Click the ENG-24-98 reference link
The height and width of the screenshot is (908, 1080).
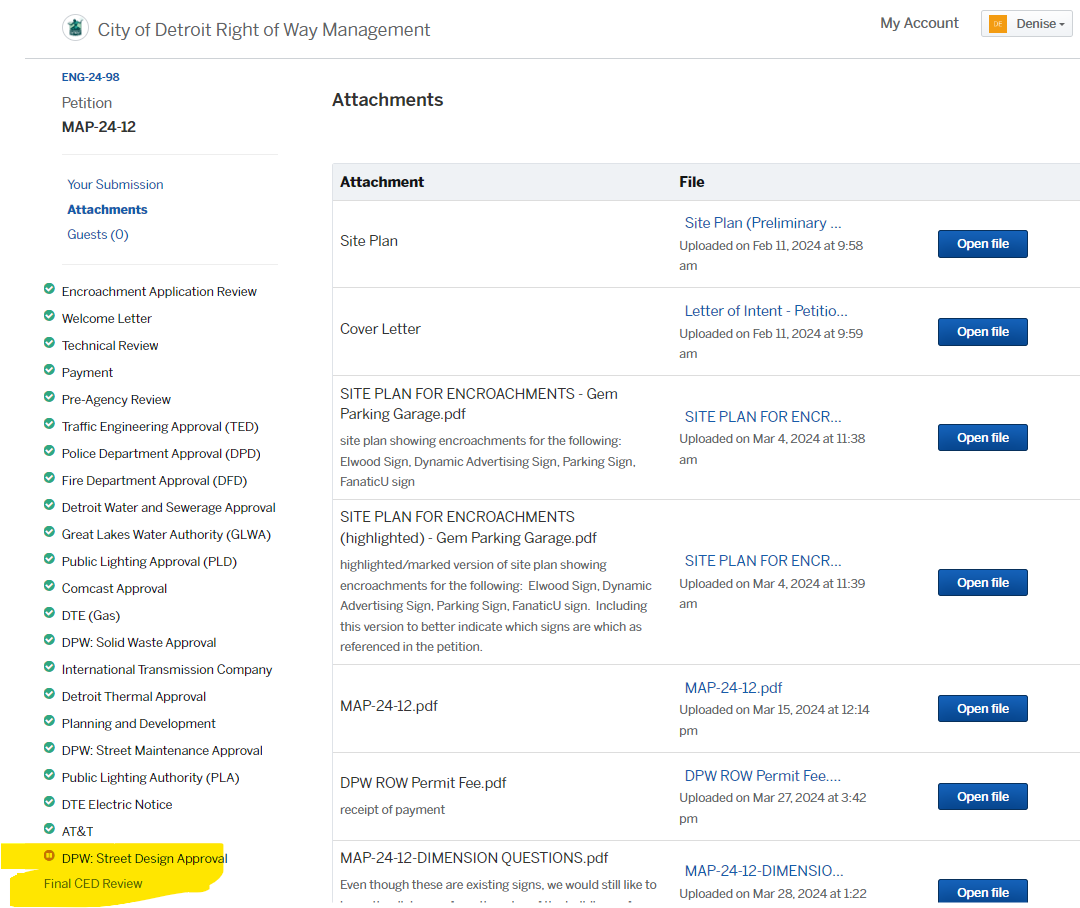tap(91, 77)
